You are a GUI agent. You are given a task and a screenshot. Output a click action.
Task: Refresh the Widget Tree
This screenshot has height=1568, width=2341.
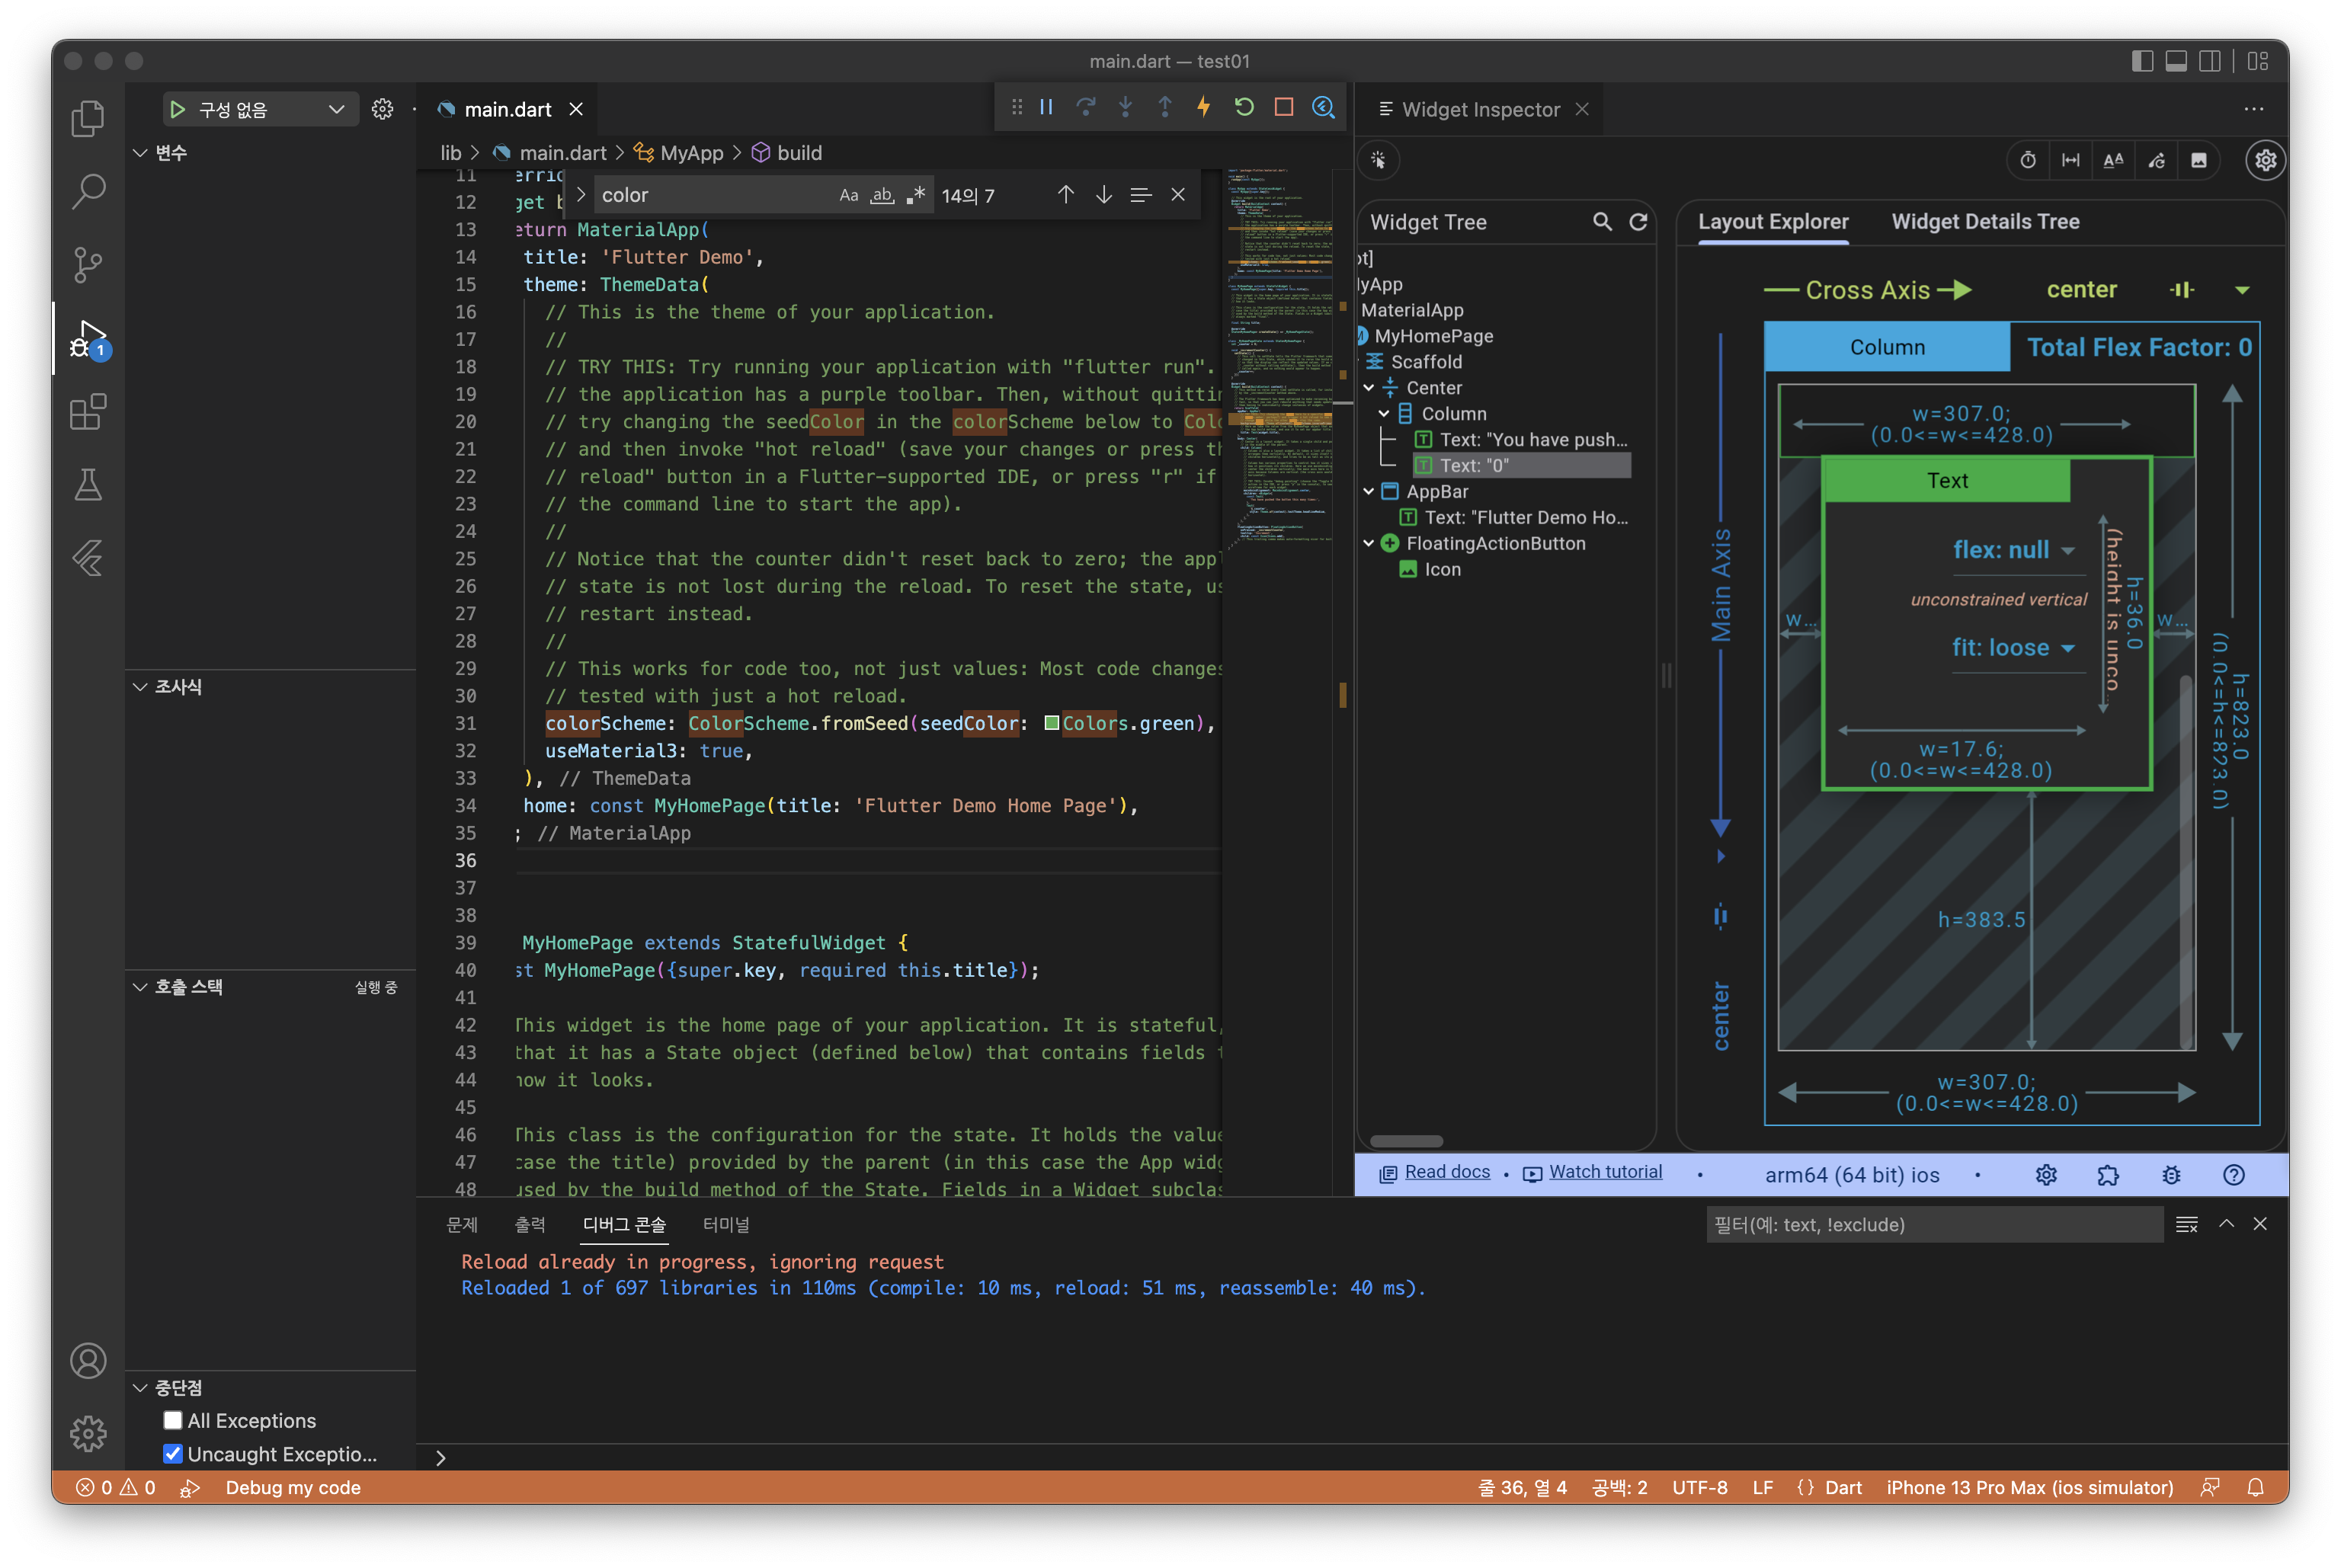pos(1638,222)
